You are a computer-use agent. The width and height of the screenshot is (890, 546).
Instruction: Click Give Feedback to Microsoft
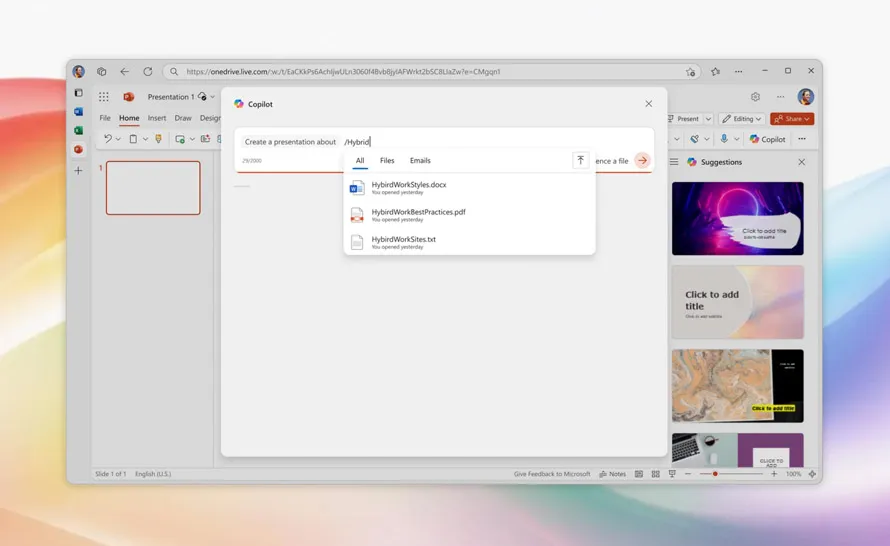tap(552, 474)
